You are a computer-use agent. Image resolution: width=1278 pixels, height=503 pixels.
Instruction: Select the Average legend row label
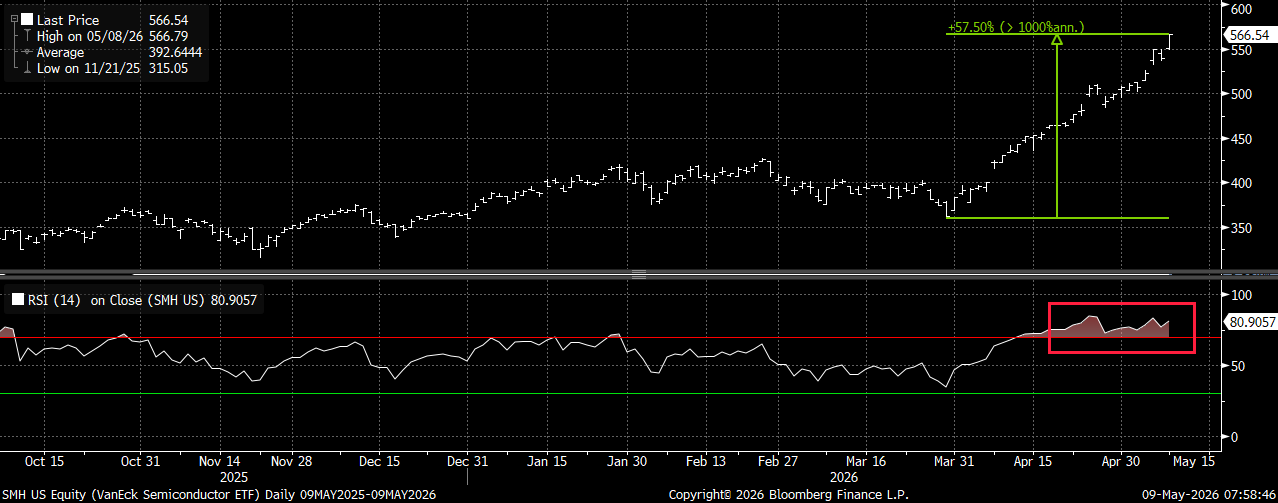point(61,52)
